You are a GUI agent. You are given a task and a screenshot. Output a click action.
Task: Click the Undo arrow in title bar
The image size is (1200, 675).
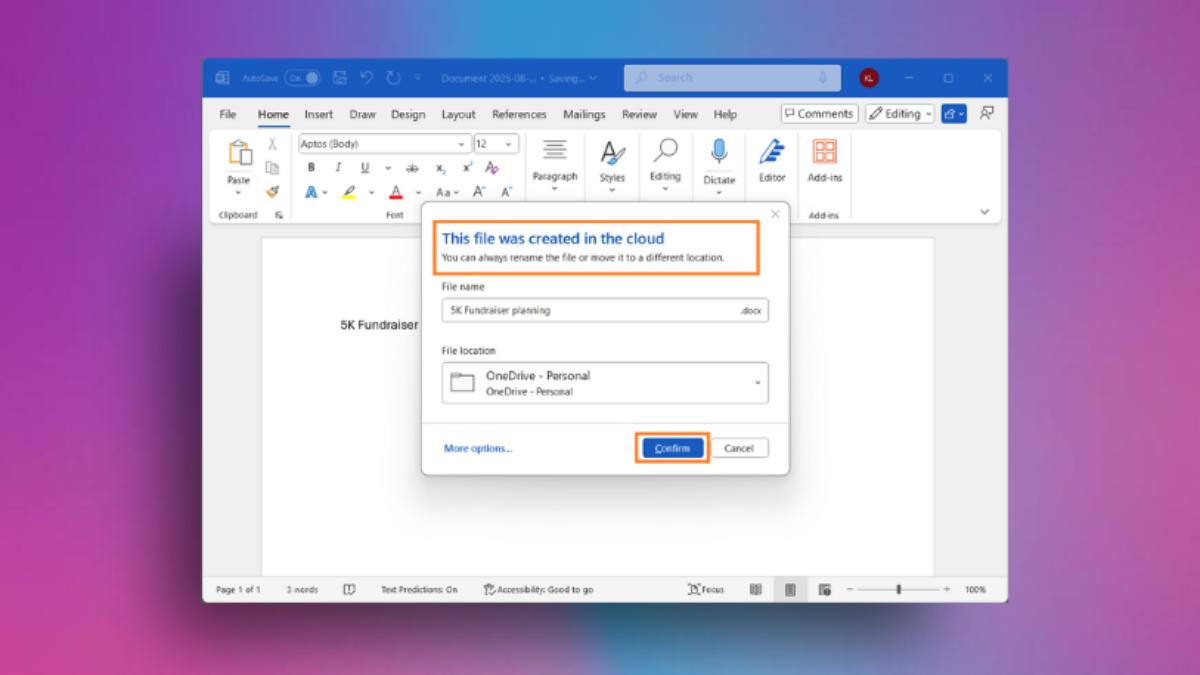point(367,77)
